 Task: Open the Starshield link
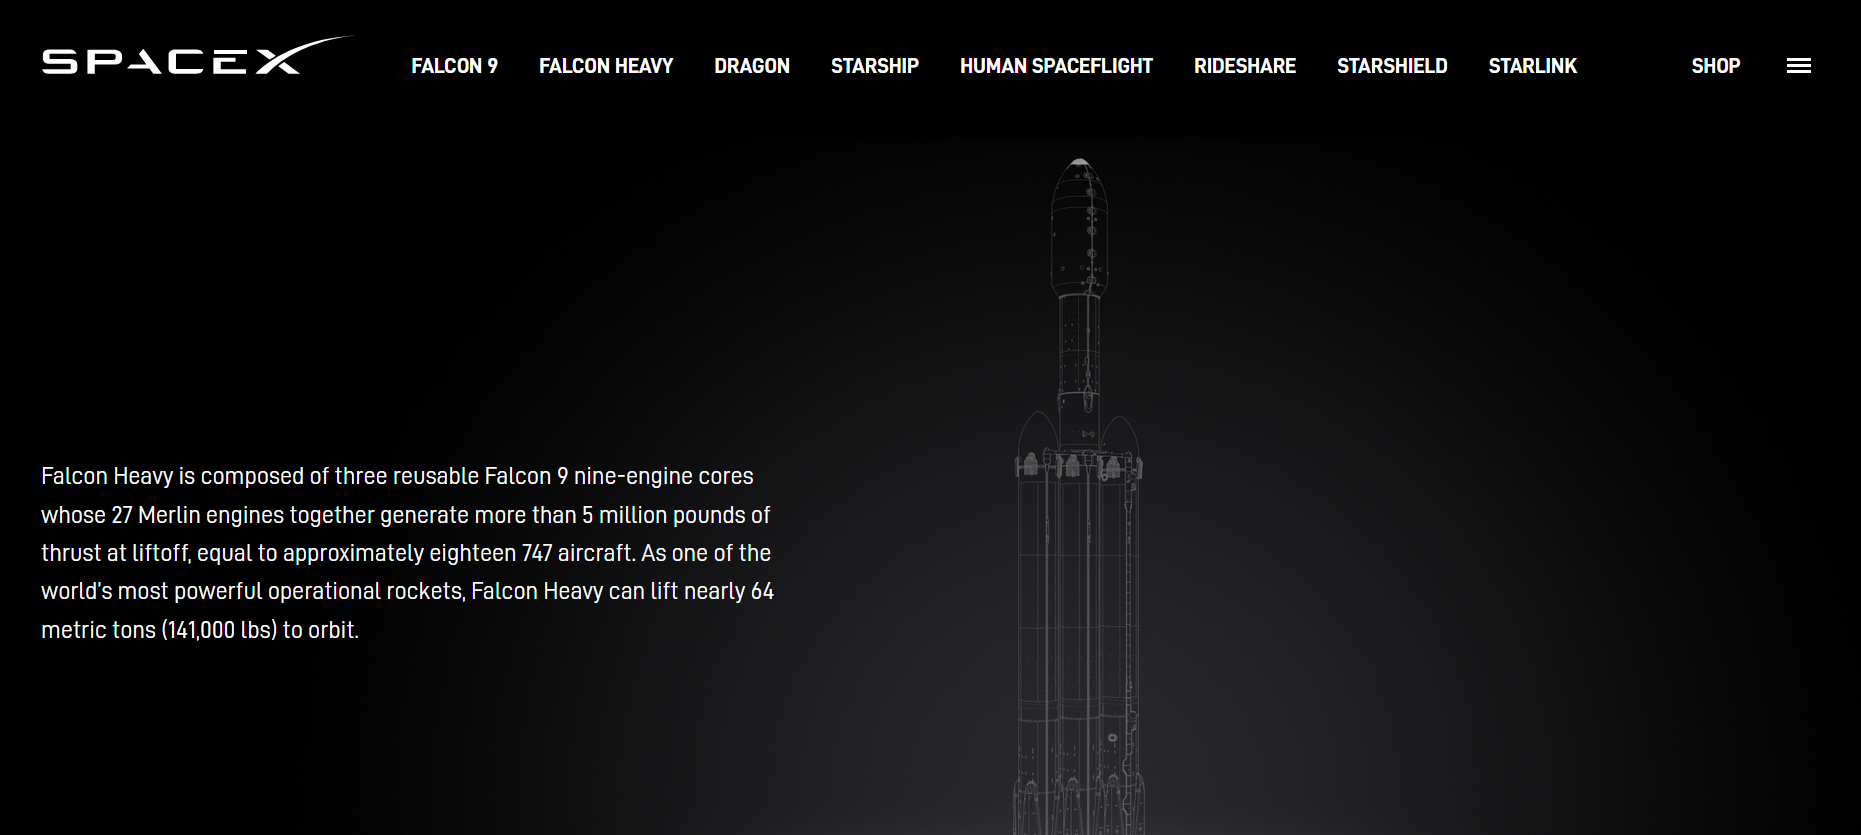coord(1392,66)
